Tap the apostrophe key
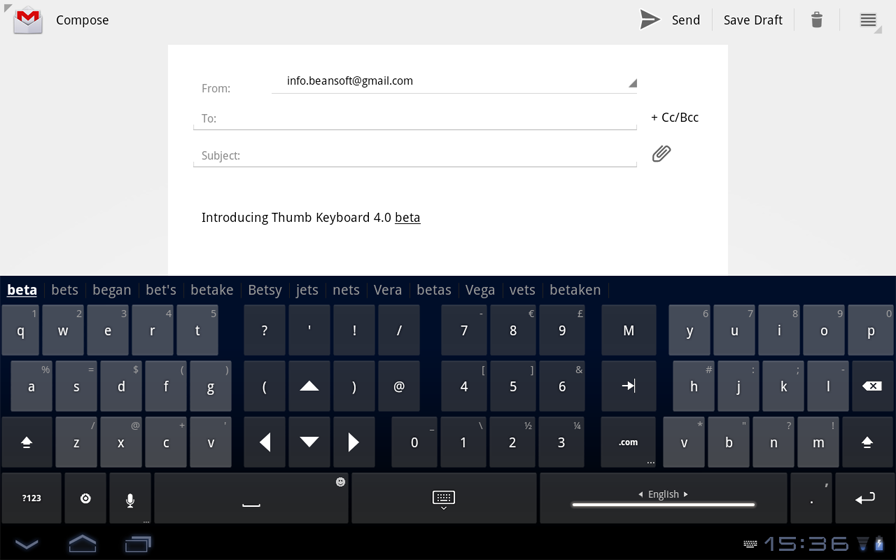The height and width of the screenshot is (560, 896). 309,330
